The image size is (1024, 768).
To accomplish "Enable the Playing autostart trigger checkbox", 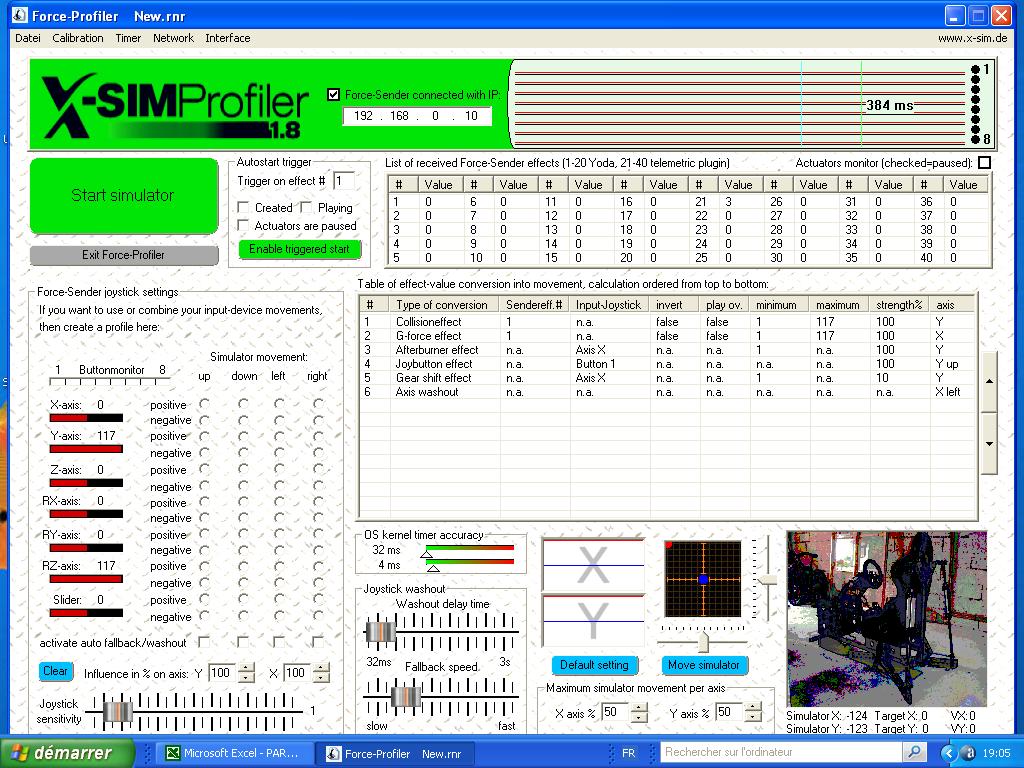I will tap(306, 208).
